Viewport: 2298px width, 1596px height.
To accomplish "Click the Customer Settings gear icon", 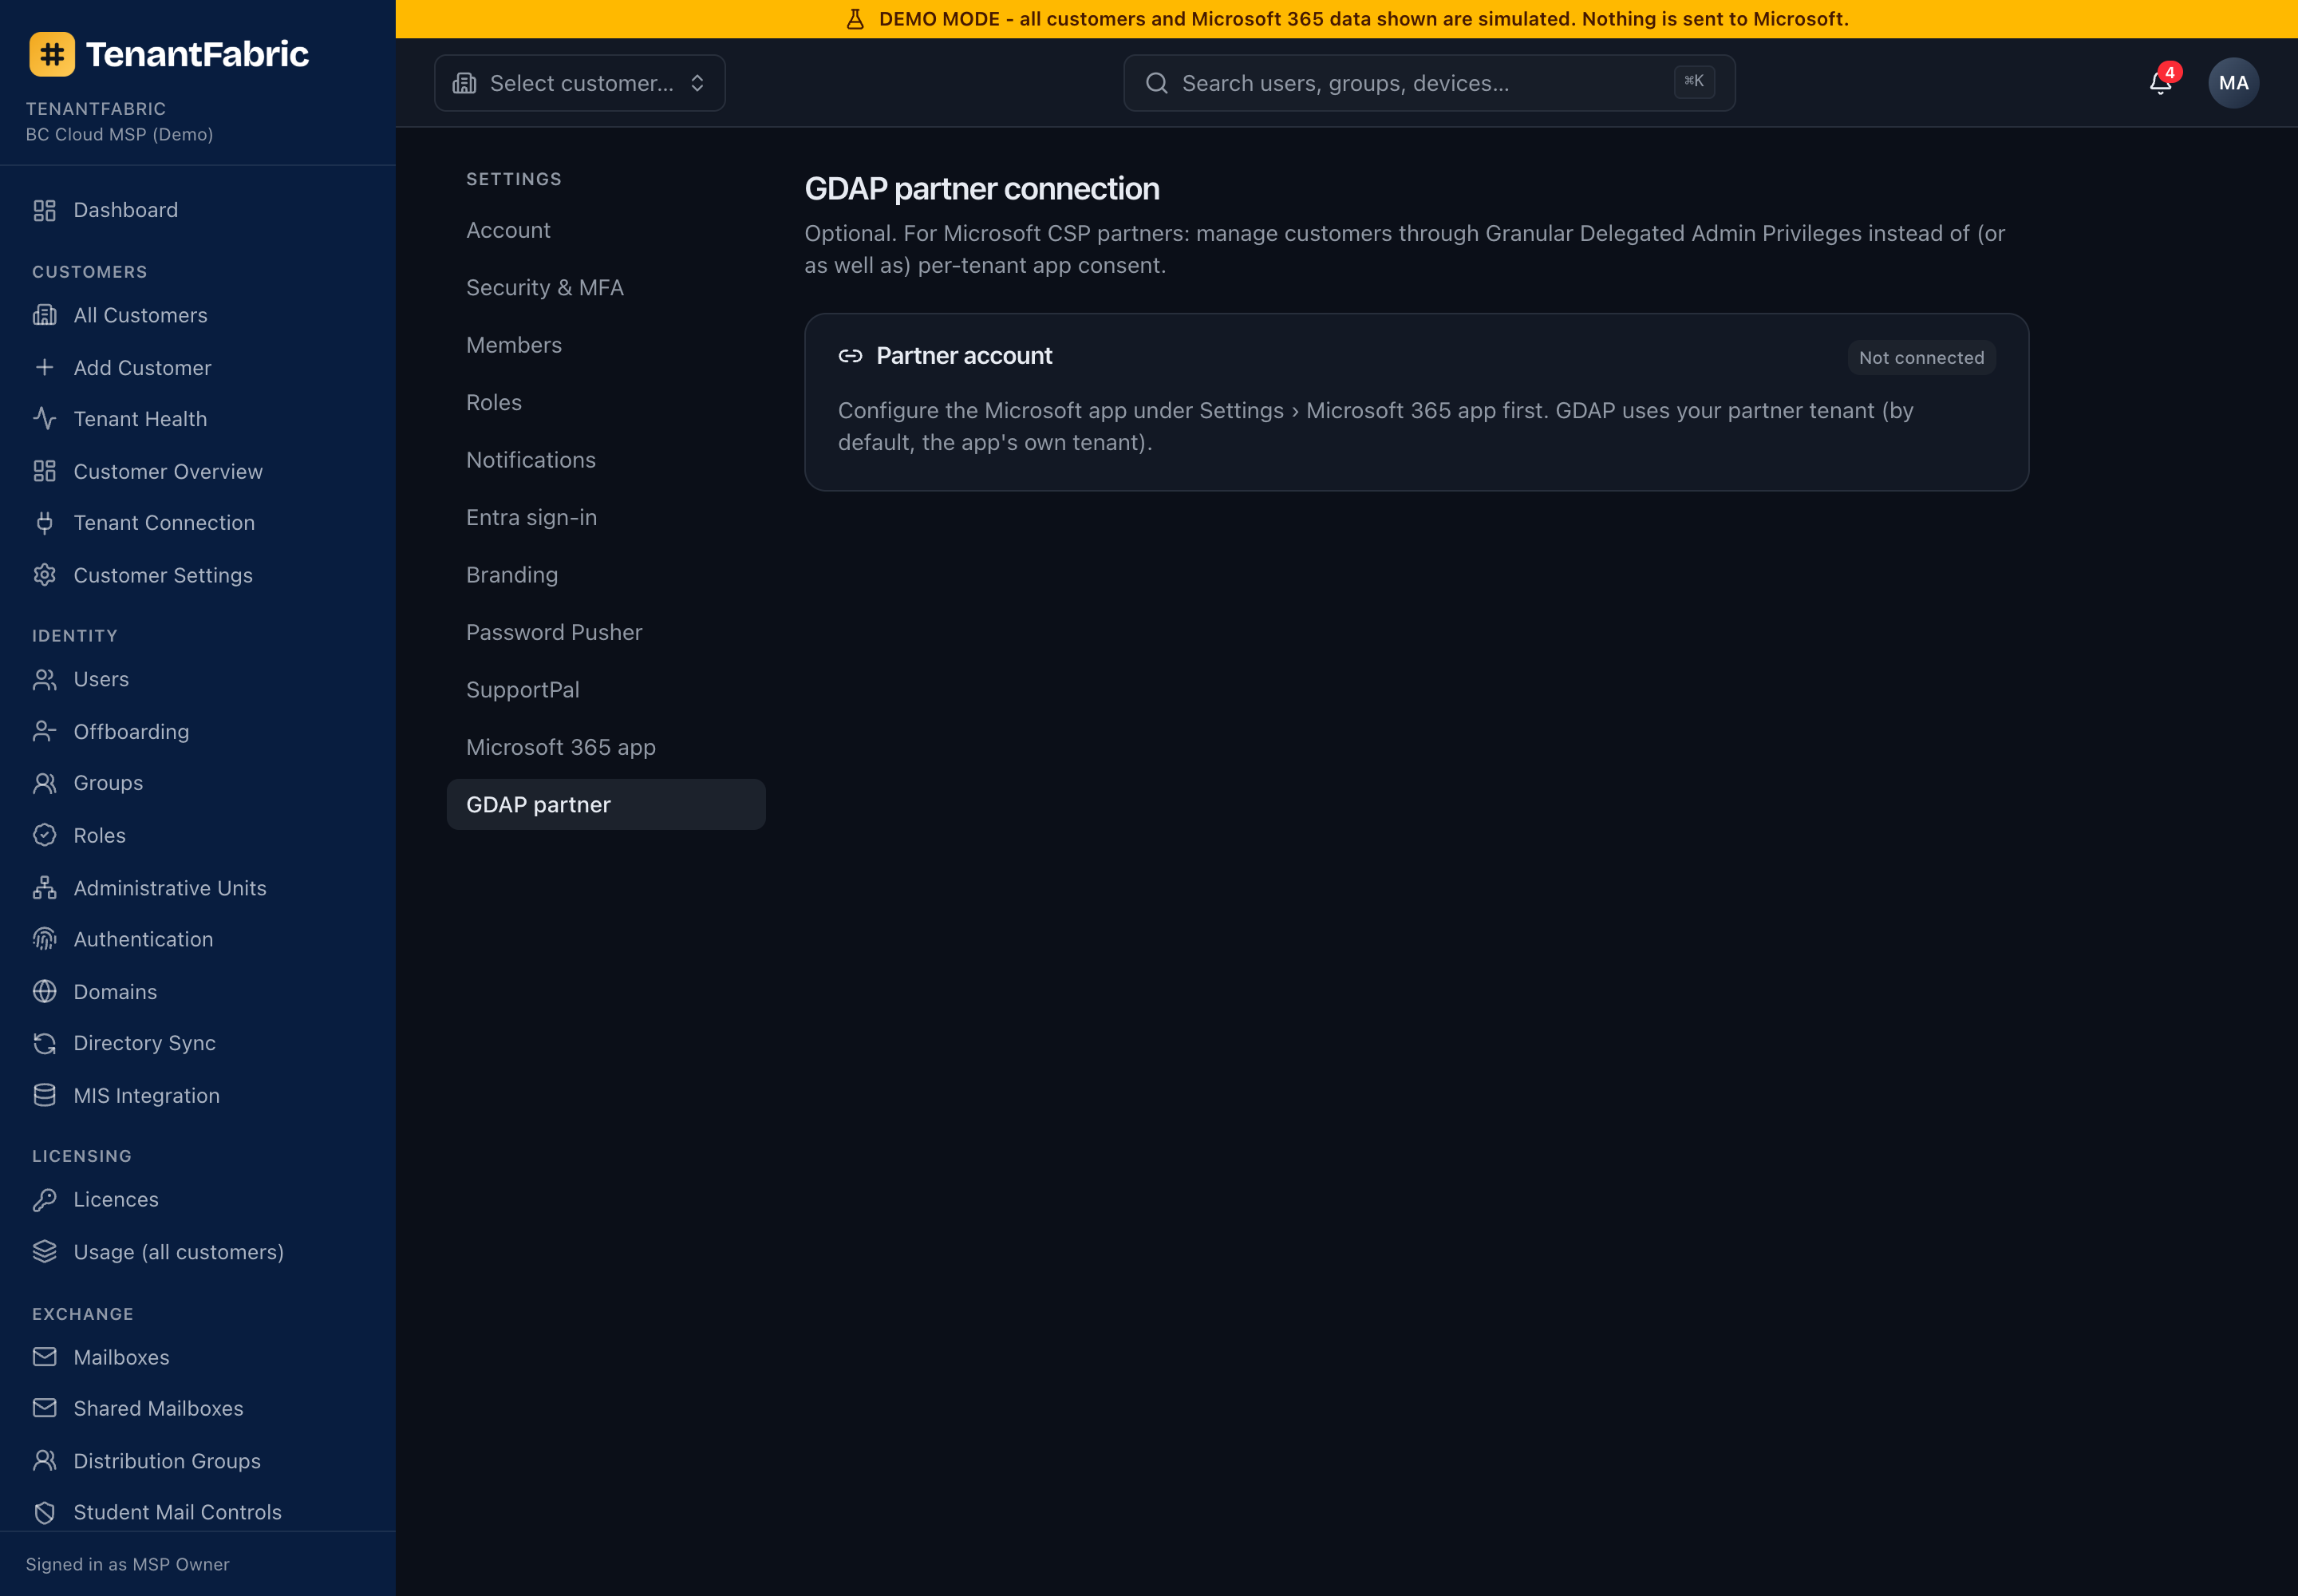I will (44, 575).
